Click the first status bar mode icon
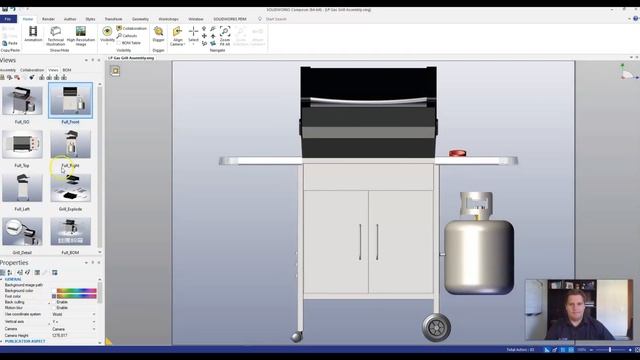This screenshot has width=640, height=360. click(547, 350)
